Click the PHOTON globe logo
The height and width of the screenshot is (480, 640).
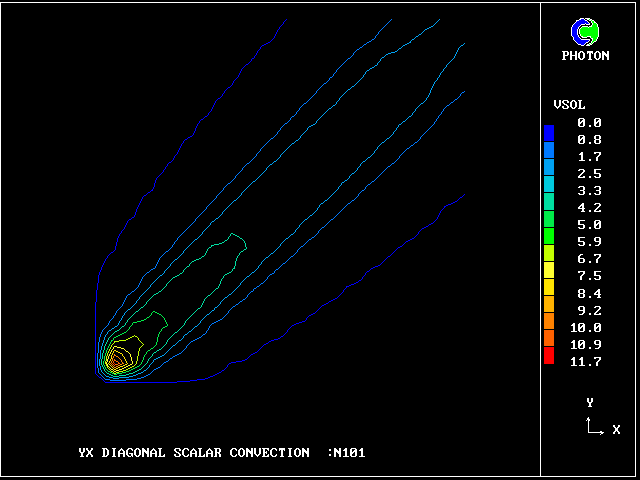point(585,32)
